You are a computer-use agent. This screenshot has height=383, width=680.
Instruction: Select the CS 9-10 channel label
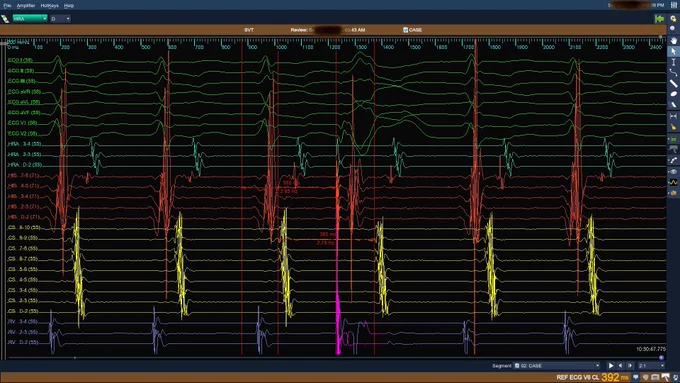click(24, 227)
